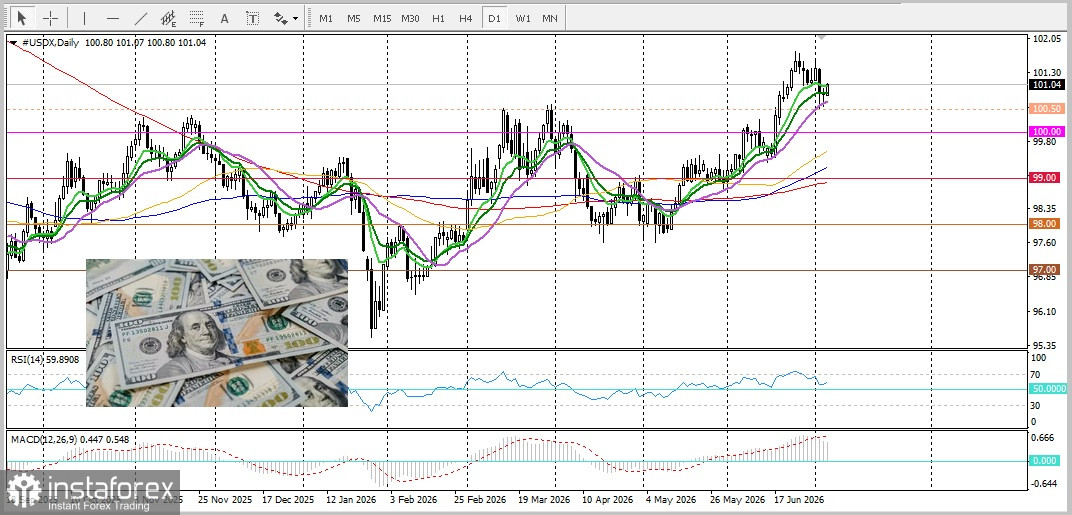1072x515 pixels.
Task: Switch chart to H4 timeframe
Action: click(x=466, y=18)
